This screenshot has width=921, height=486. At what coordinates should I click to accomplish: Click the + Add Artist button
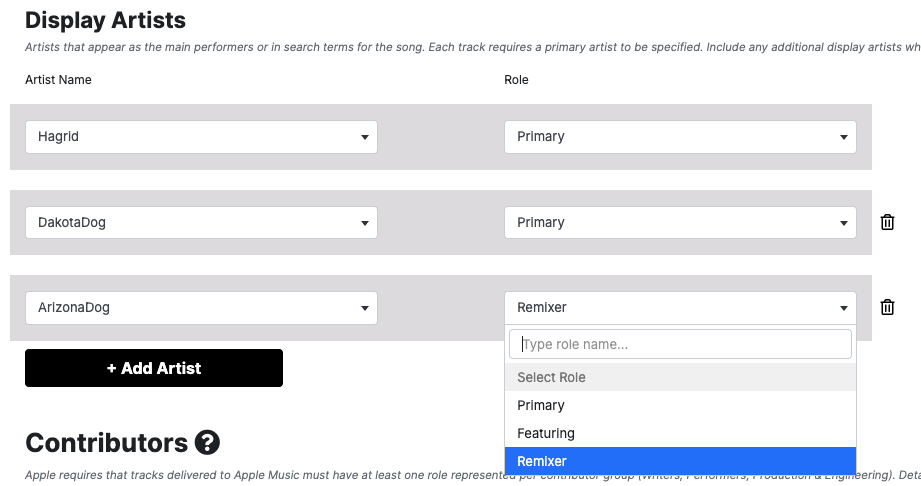point(154,368)
